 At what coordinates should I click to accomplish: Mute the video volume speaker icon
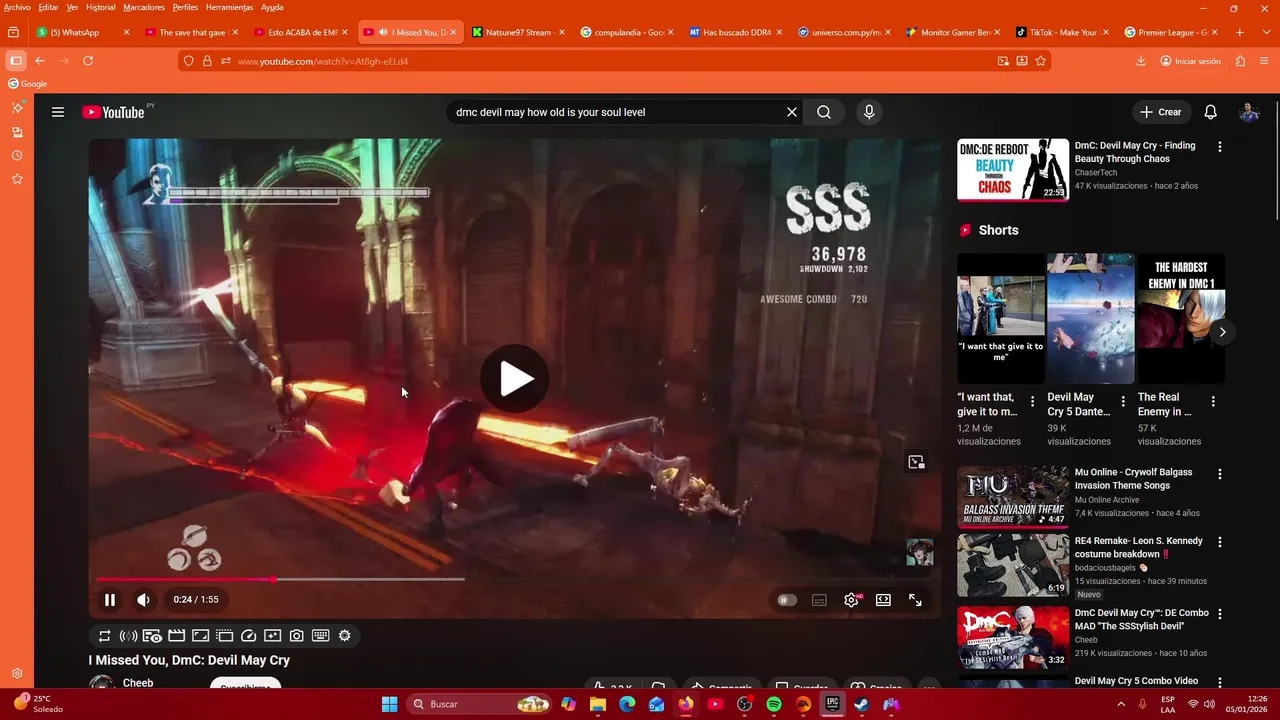[x=143, y=600]
